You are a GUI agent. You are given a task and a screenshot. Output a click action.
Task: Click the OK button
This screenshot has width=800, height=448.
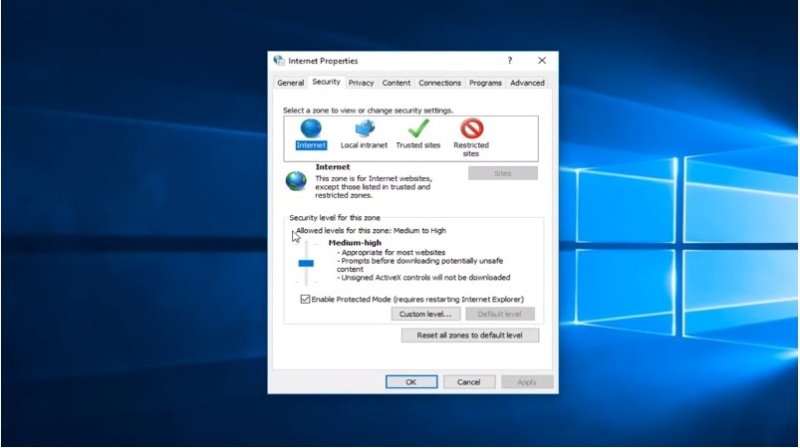[x=411, y=382]
